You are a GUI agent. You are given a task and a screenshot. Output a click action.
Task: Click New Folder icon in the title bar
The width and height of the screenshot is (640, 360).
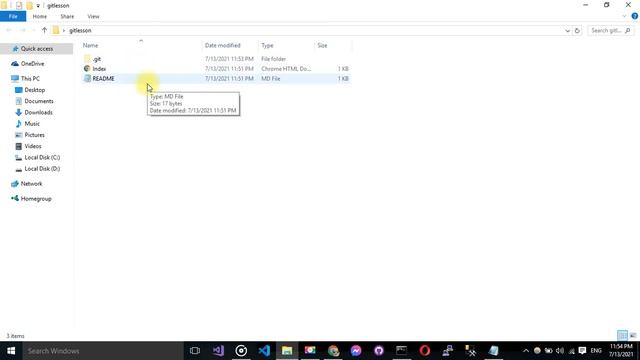[x=29, y=5]
